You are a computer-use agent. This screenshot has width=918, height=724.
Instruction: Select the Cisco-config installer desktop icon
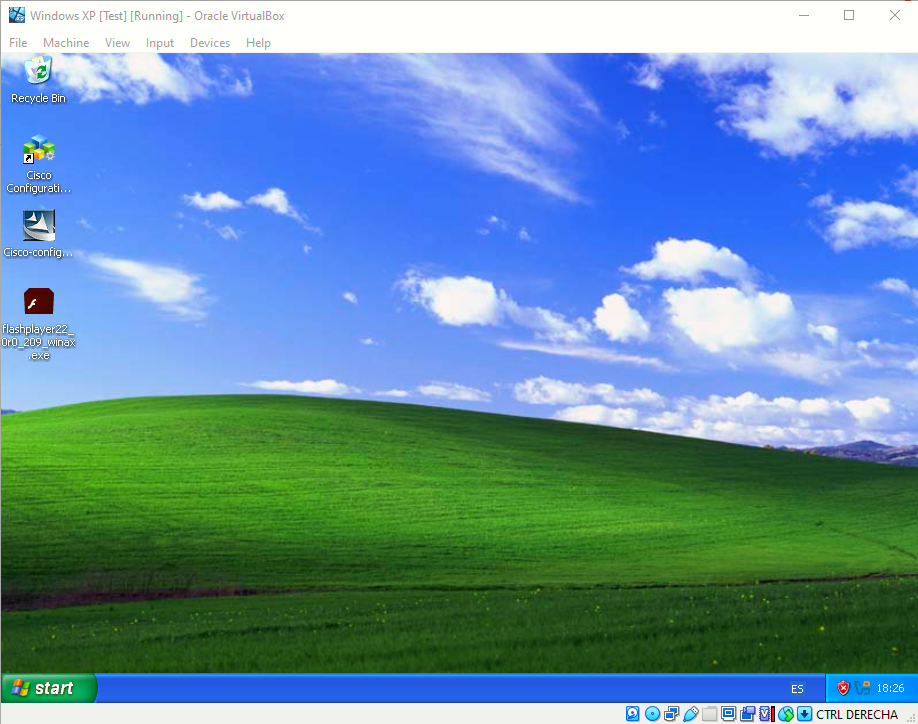pyautogui.click(x=39, y=234)
